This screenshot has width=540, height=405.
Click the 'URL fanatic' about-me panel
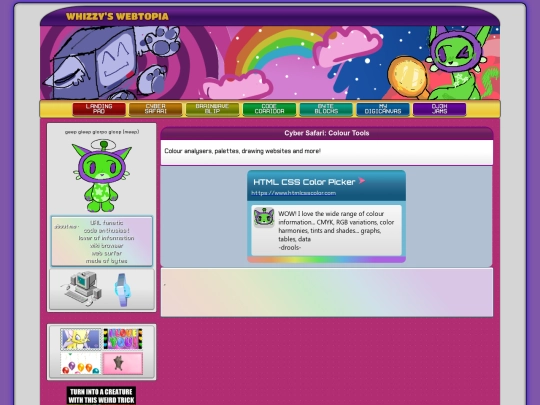102,241
